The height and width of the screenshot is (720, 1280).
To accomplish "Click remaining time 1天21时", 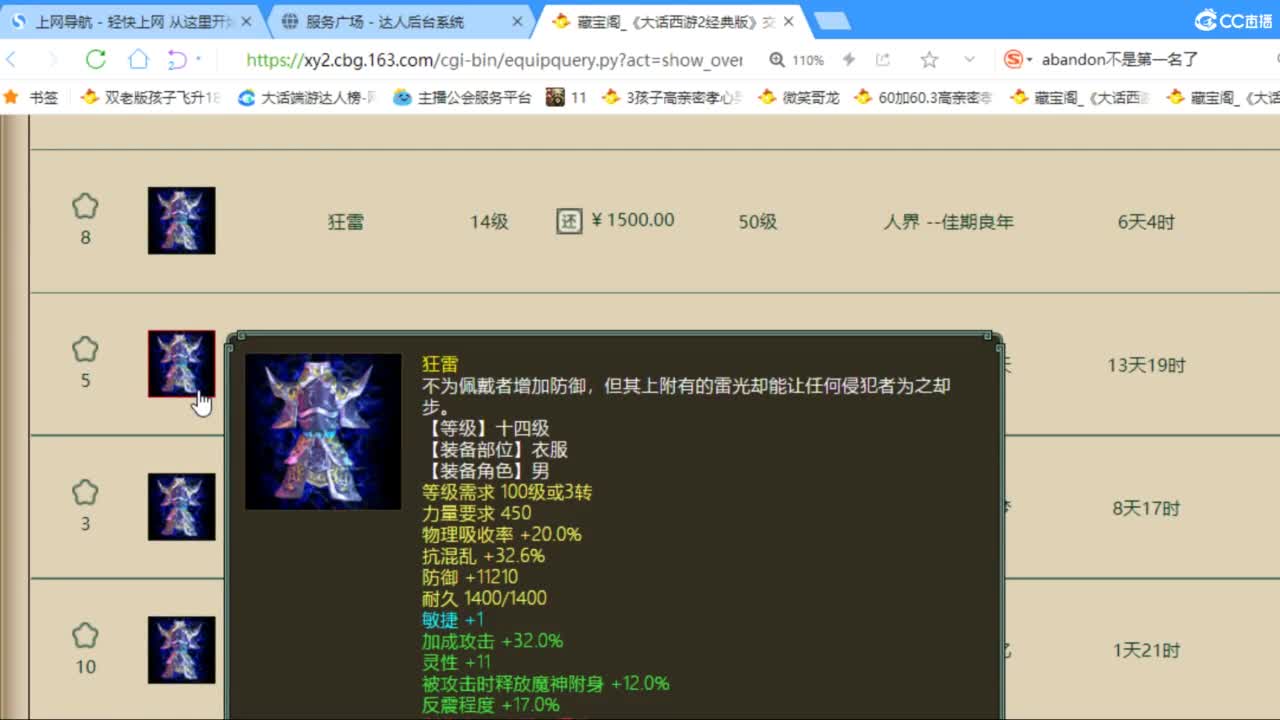I will tap(1146, 650).
